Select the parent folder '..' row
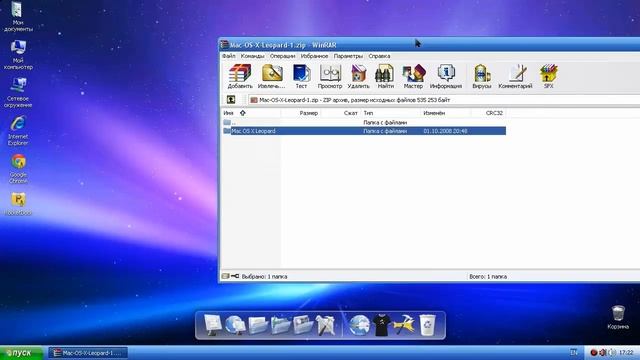The image size is (640, 360). [363, 122]
